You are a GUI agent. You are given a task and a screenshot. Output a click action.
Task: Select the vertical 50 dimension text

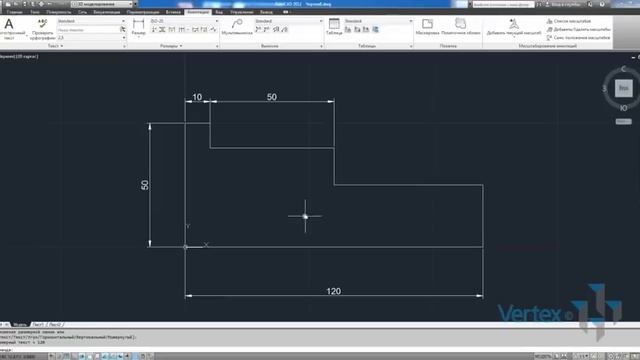[144, 185]
